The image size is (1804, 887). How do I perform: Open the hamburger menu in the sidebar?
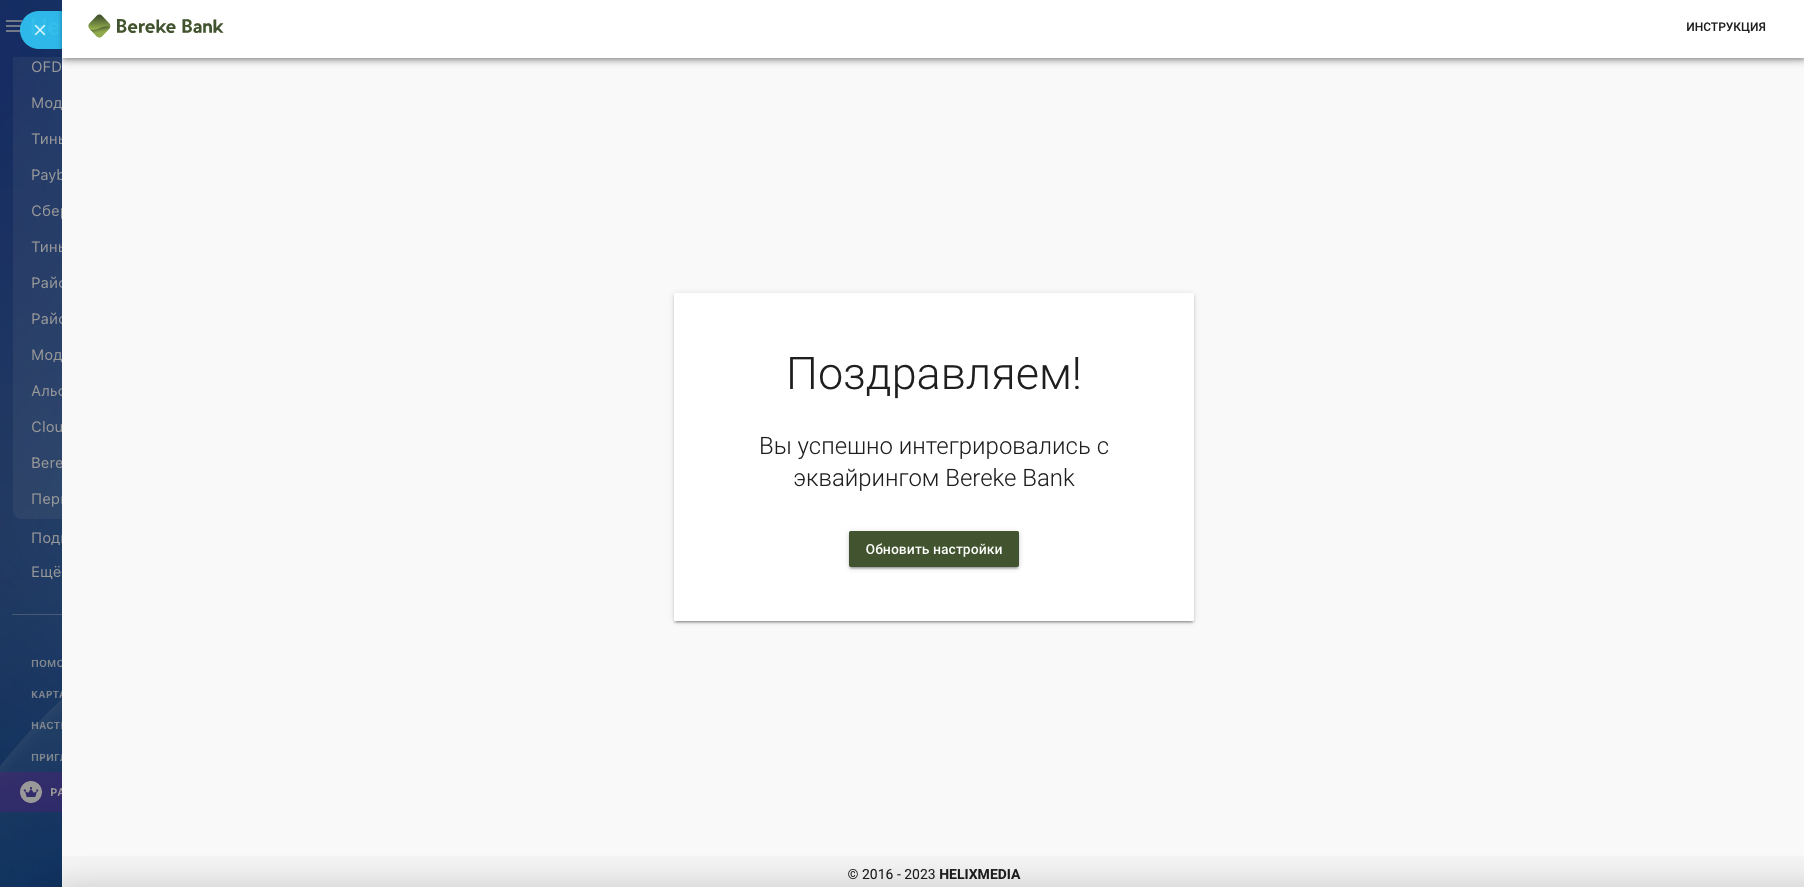click(12, 27)
